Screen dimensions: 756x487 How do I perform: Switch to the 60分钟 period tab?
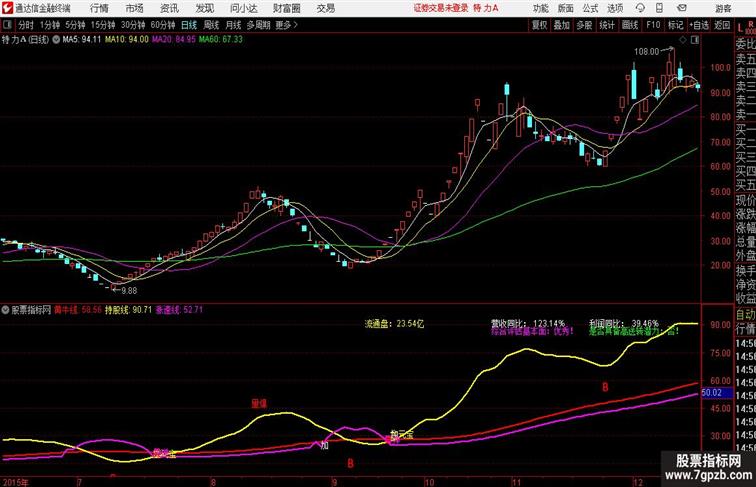(x=162, y=25)
